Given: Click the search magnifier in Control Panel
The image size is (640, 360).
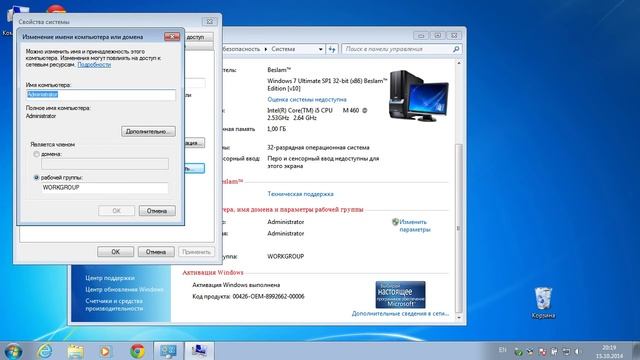Looking at the screenshot, I should coord(456,49).
